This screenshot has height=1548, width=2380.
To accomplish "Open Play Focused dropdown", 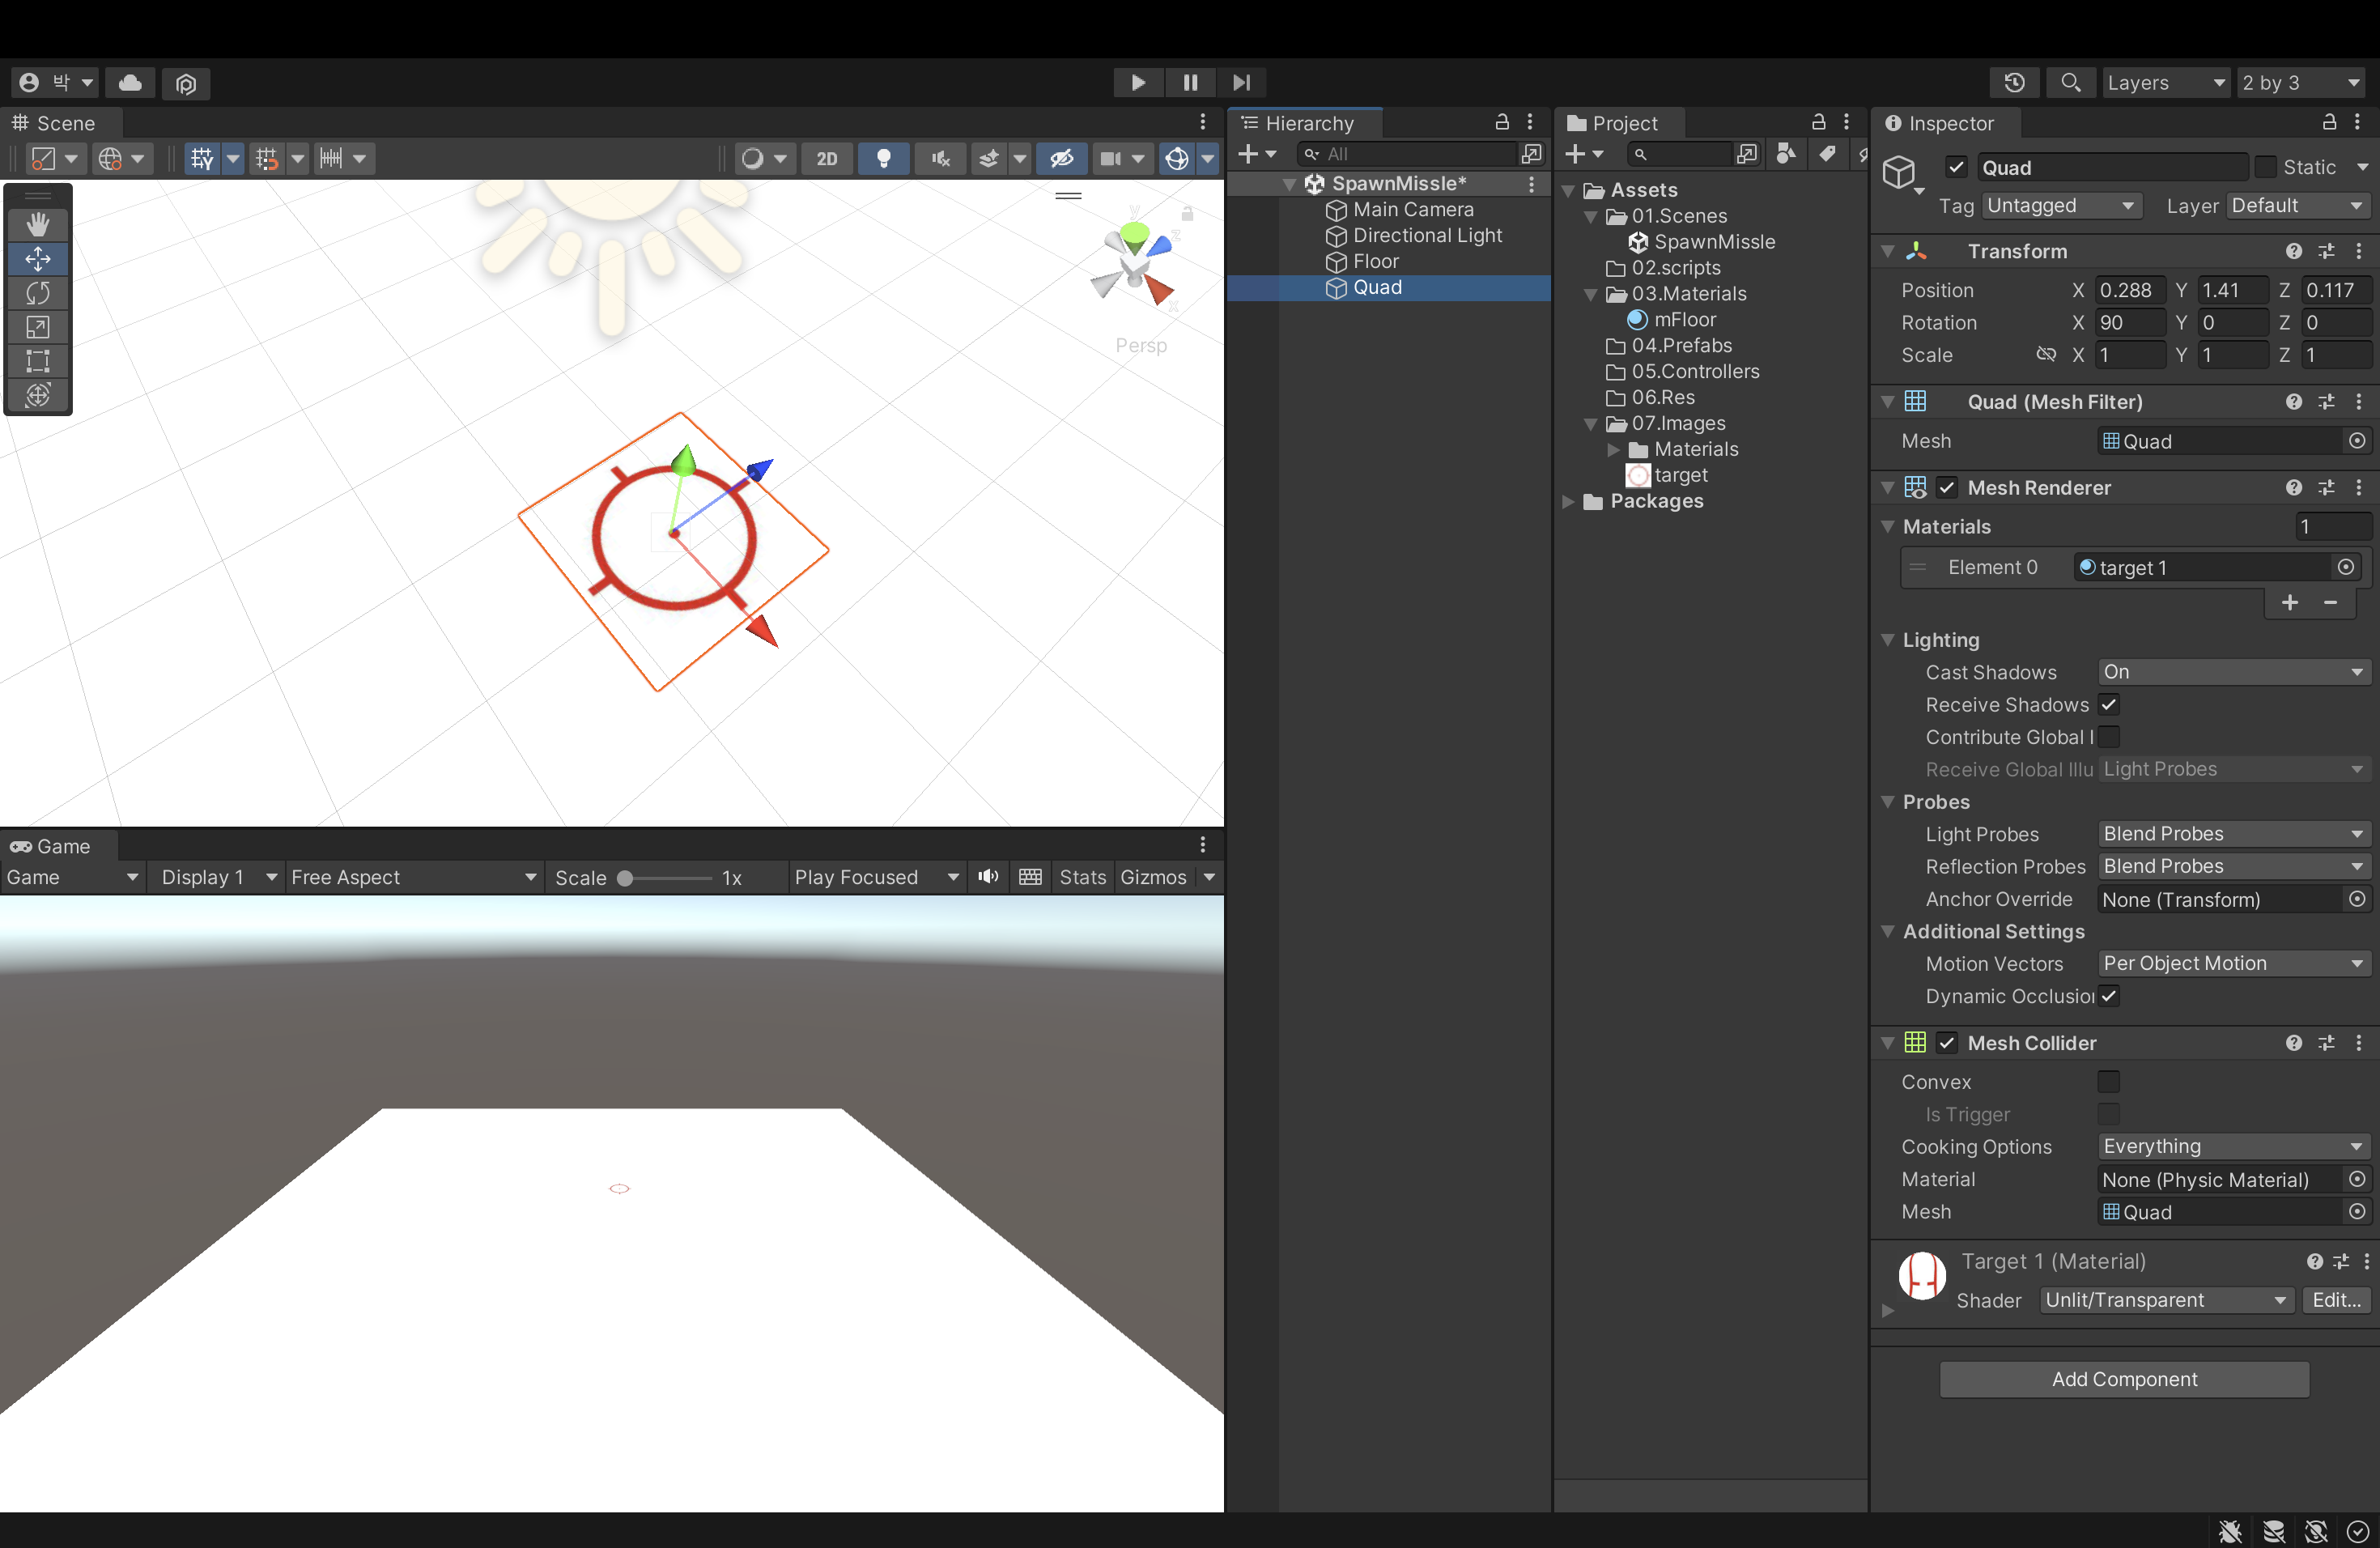I will coord(876,877).
